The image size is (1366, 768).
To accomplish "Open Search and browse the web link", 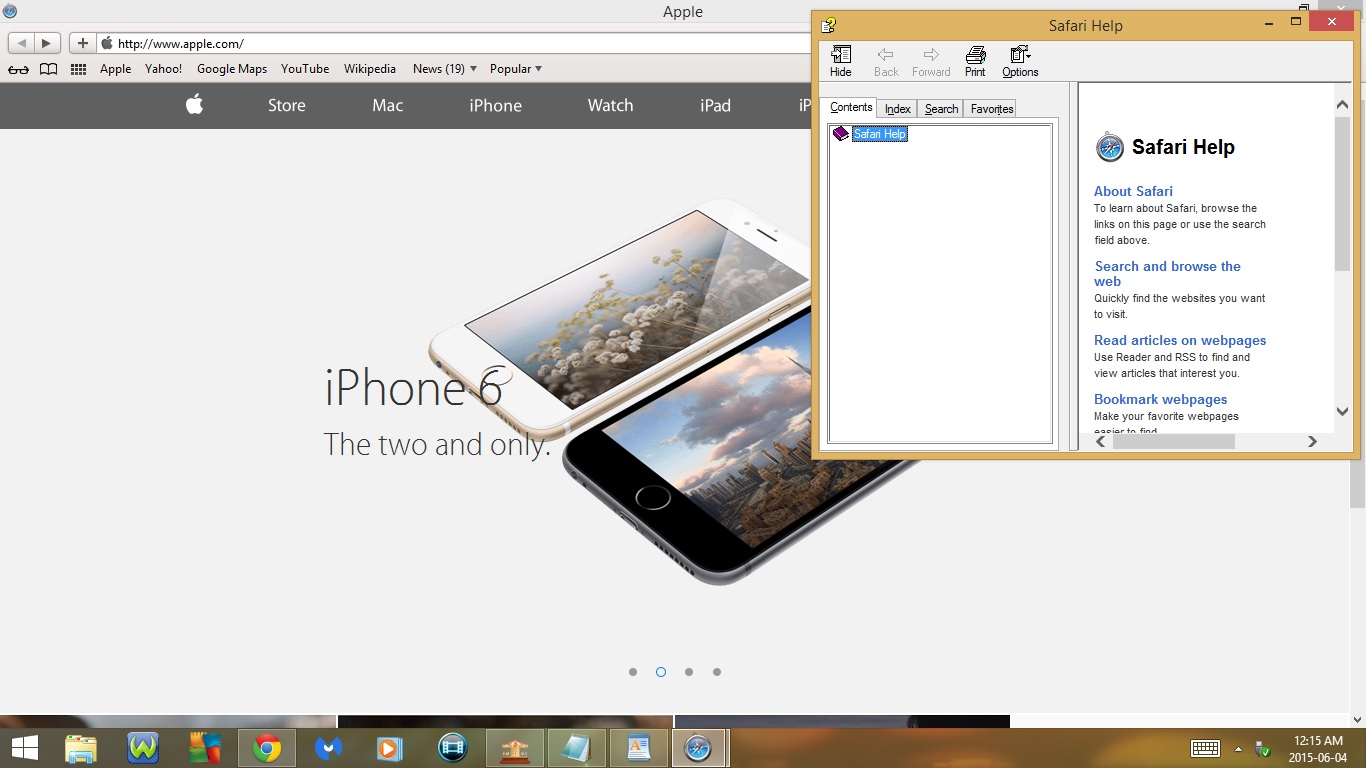I will pos(1167,274).
